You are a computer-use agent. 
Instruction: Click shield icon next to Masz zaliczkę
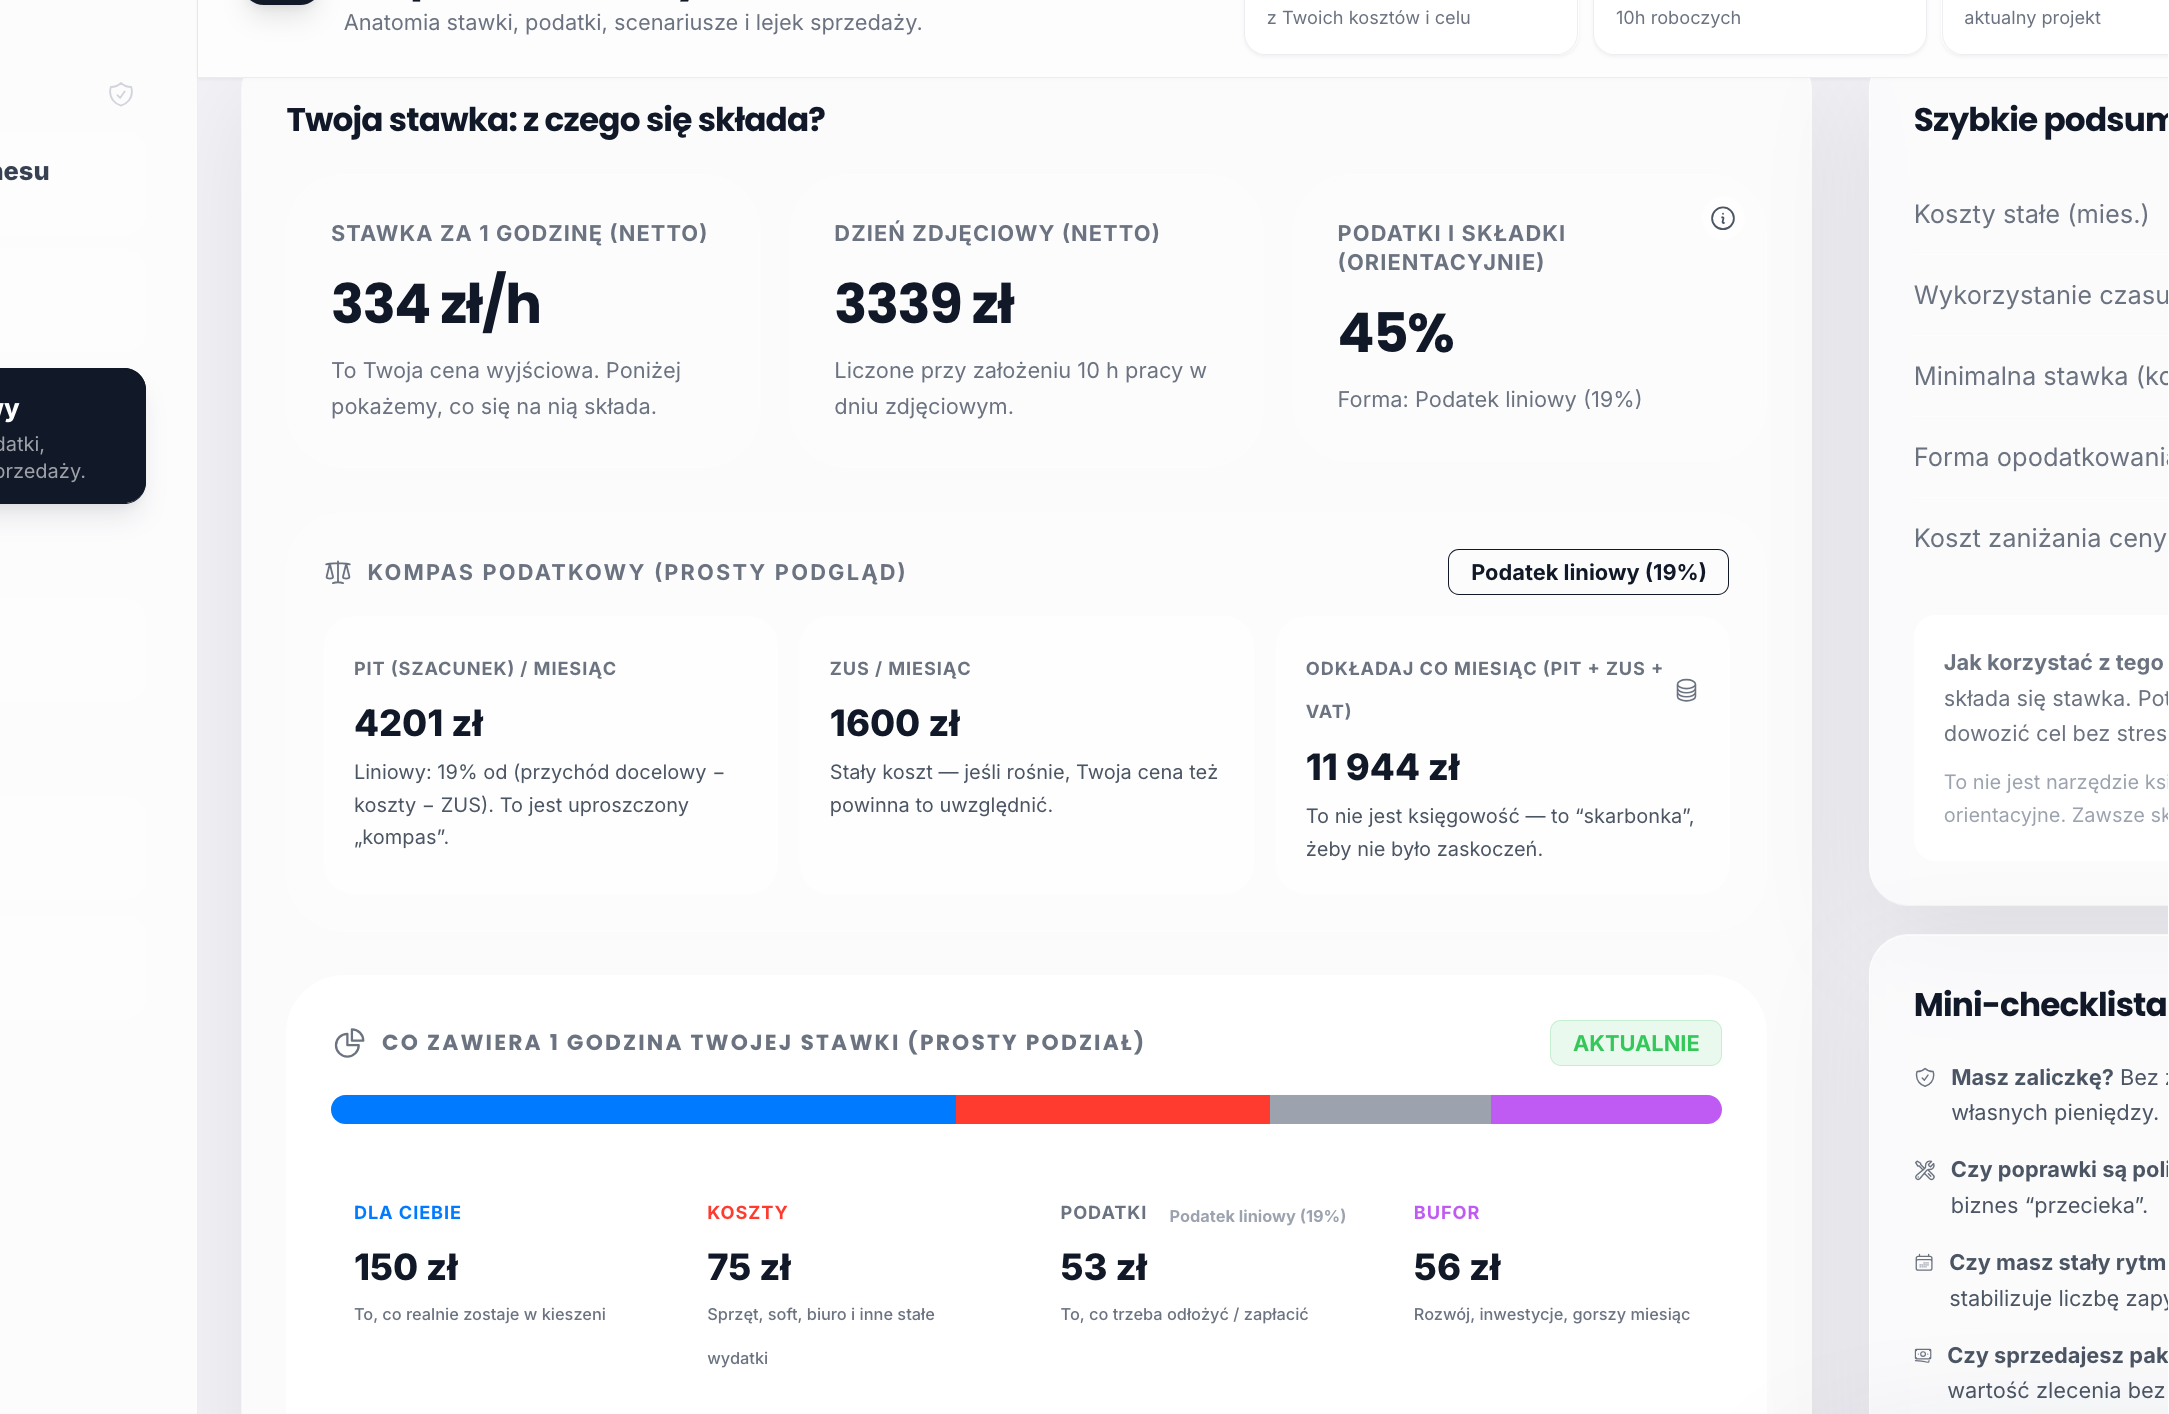[x=1924, y=1078]
